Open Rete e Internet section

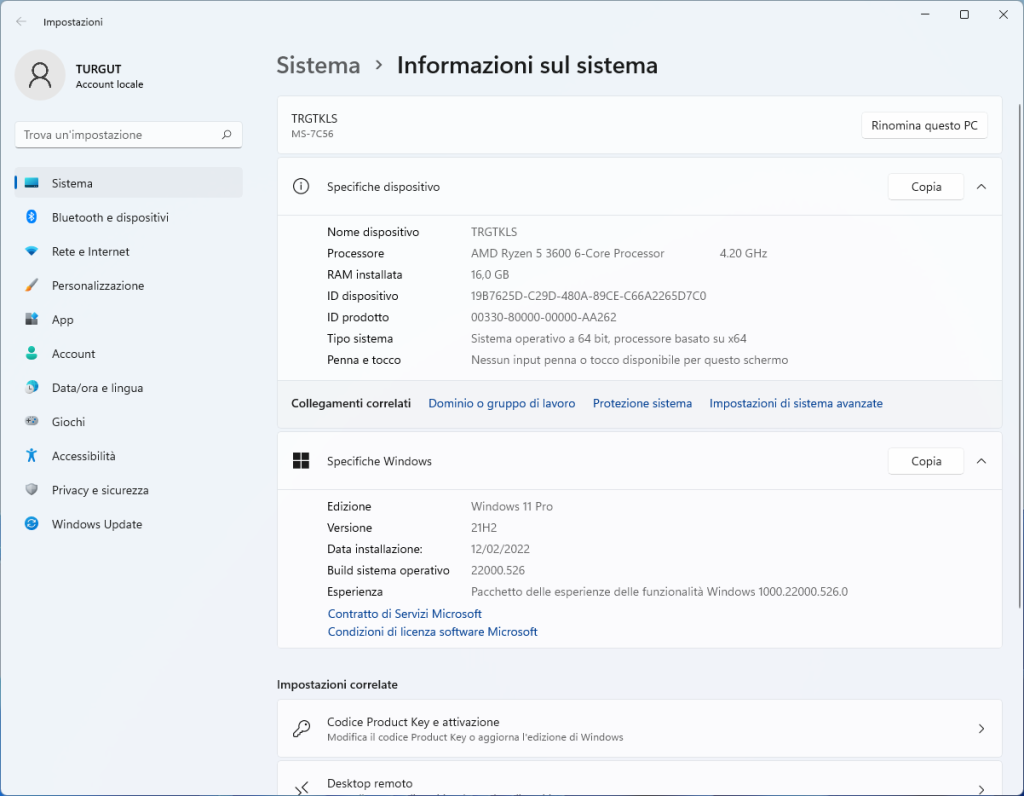(91, 252)
